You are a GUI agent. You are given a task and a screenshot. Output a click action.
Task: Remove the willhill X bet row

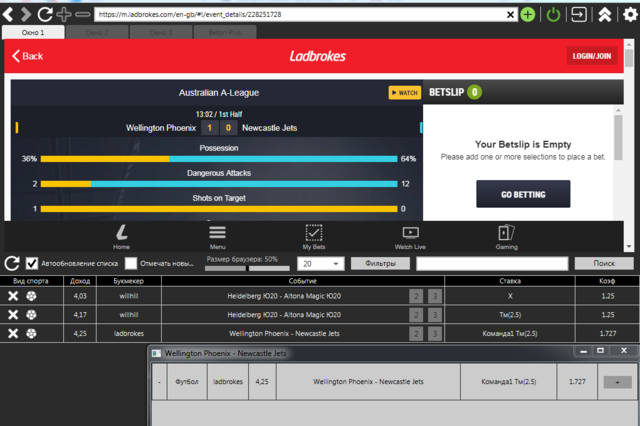[x=13, y=296]
